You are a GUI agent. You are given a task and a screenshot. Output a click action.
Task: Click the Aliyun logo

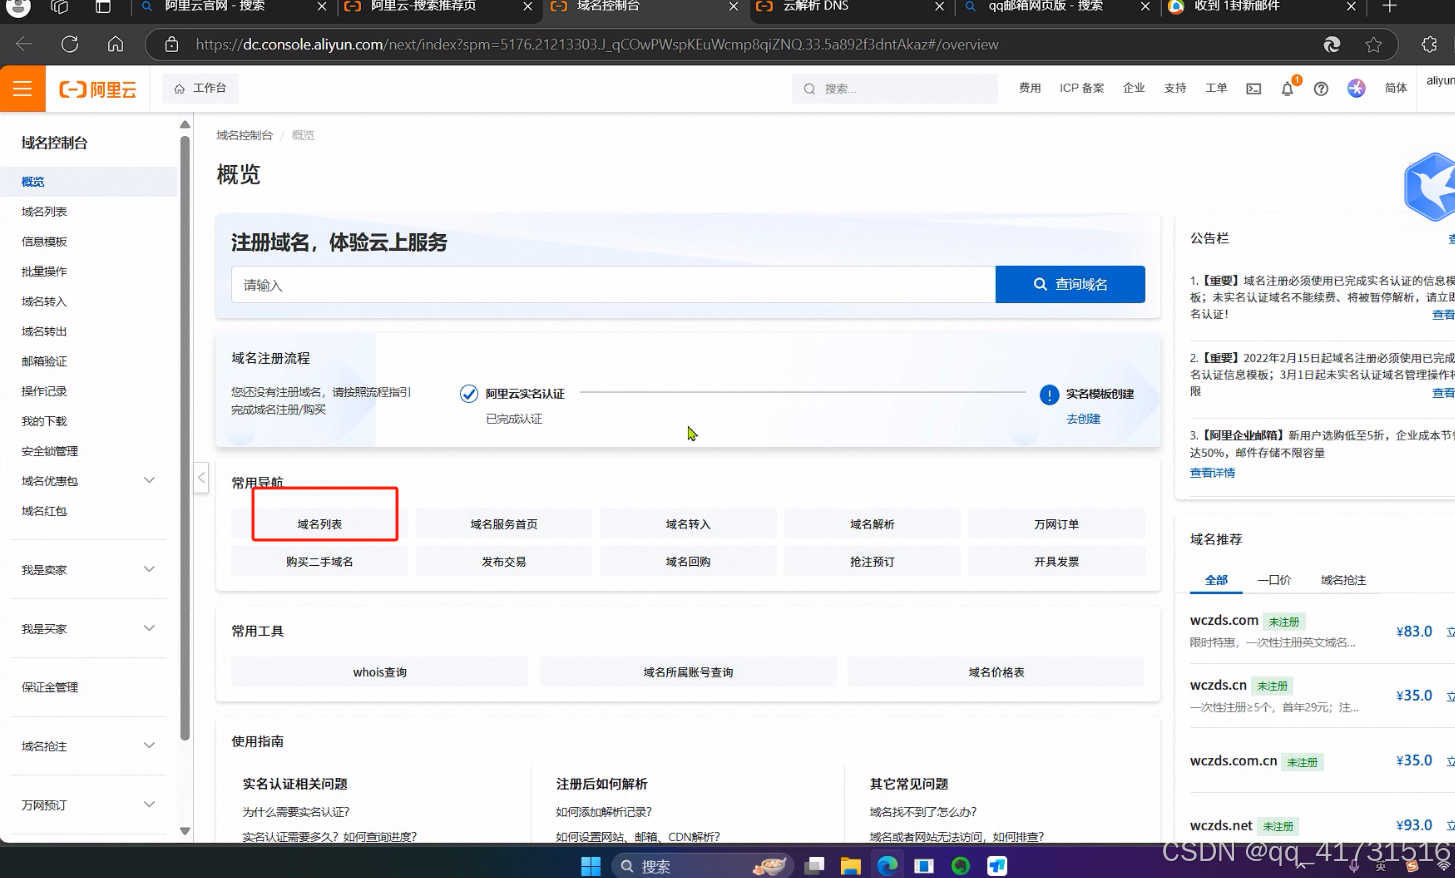pyautogui.click(x=98, y=89)
